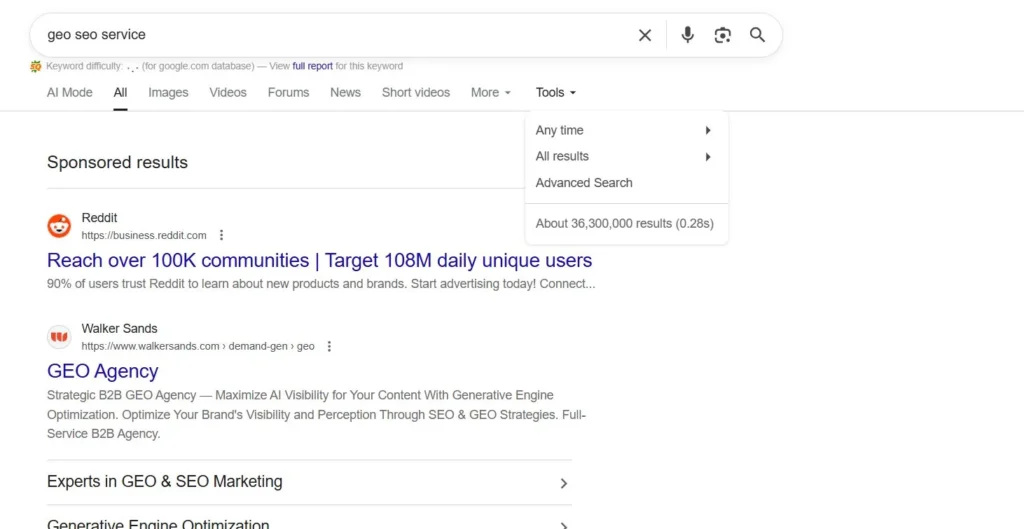Collapse the Tools dropdown menu
This screenshot has height=529, width=1024.
[x=555, y=92]
